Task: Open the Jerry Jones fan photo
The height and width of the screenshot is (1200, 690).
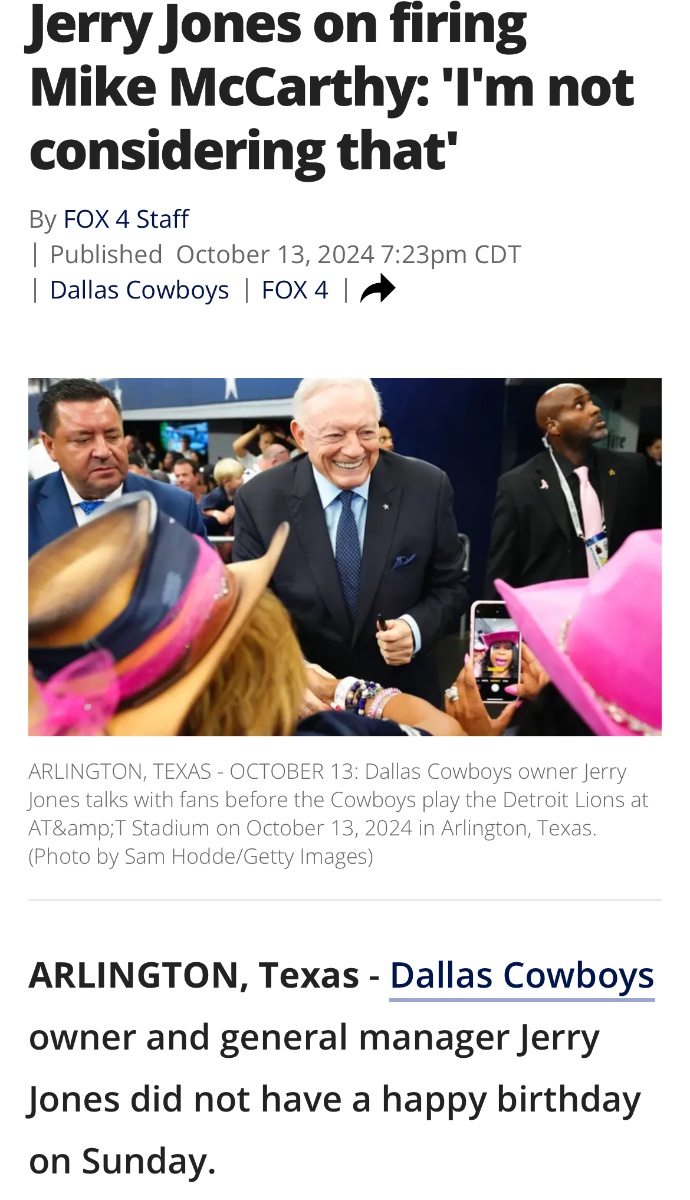Action: click(x=345, y=557)
